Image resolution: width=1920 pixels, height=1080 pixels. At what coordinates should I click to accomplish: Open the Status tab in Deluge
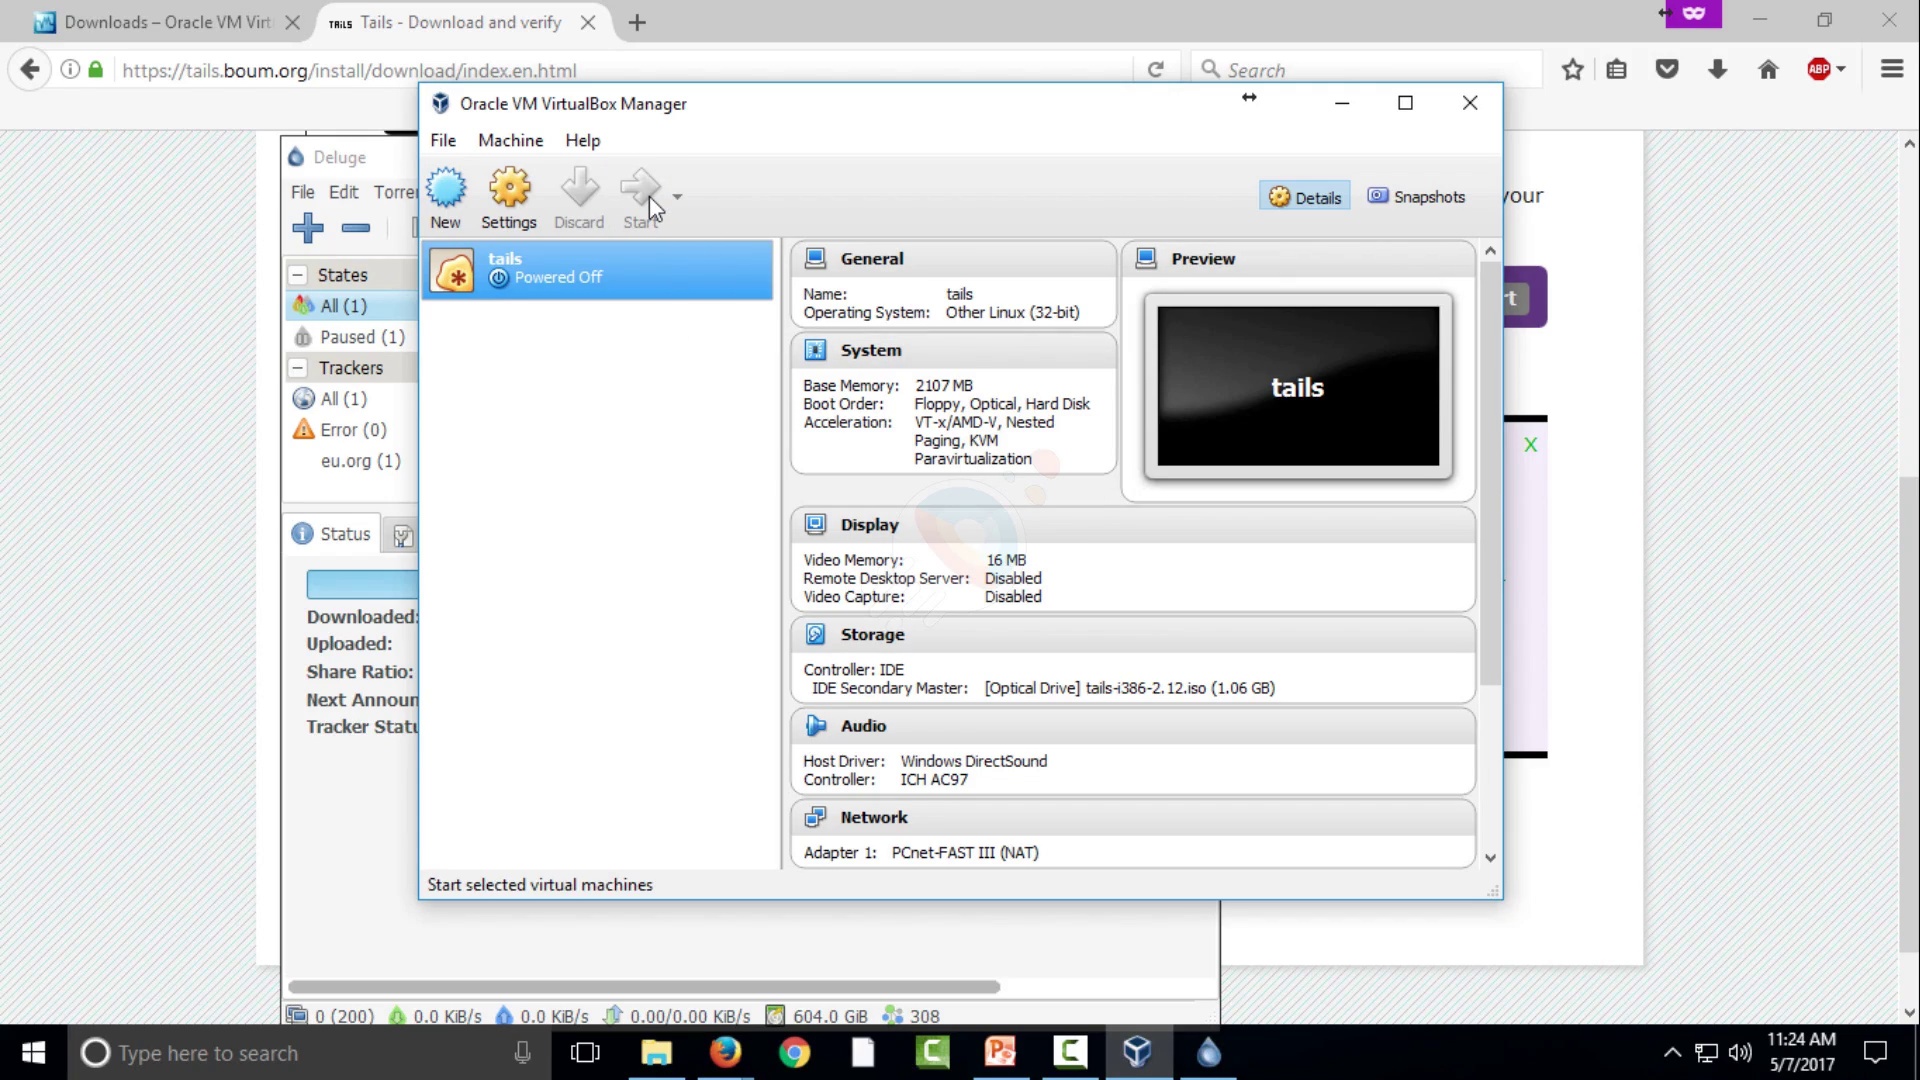(x=333, y=534)
